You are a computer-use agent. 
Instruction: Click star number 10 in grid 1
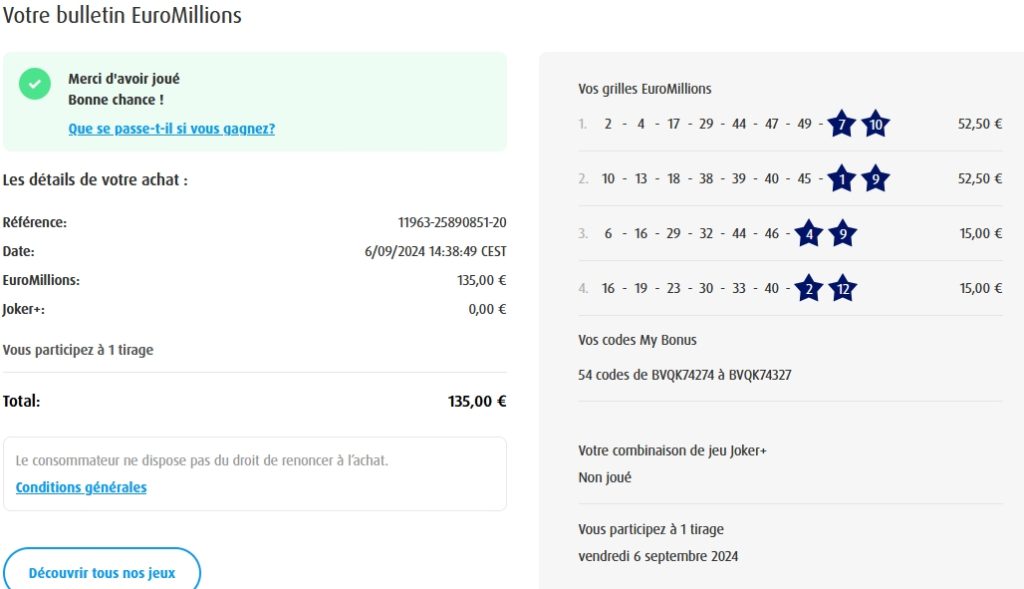[875, 124]
